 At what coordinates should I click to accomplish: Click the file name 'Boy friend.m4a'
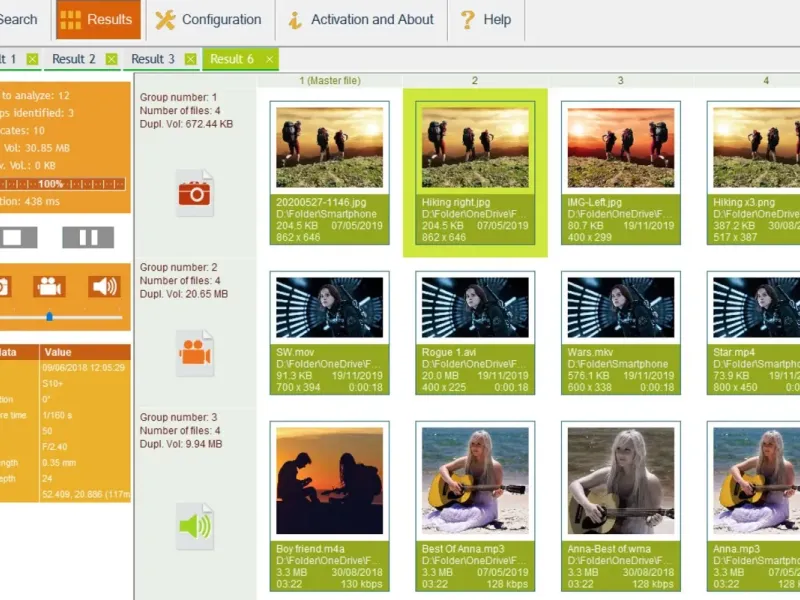click(310, 549)
